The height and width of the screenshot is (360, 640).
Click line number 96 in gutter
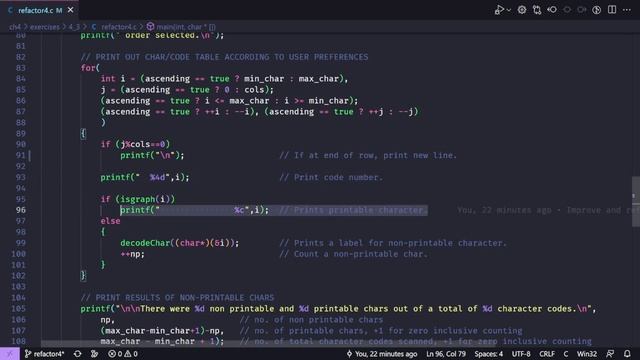point(21,210)
